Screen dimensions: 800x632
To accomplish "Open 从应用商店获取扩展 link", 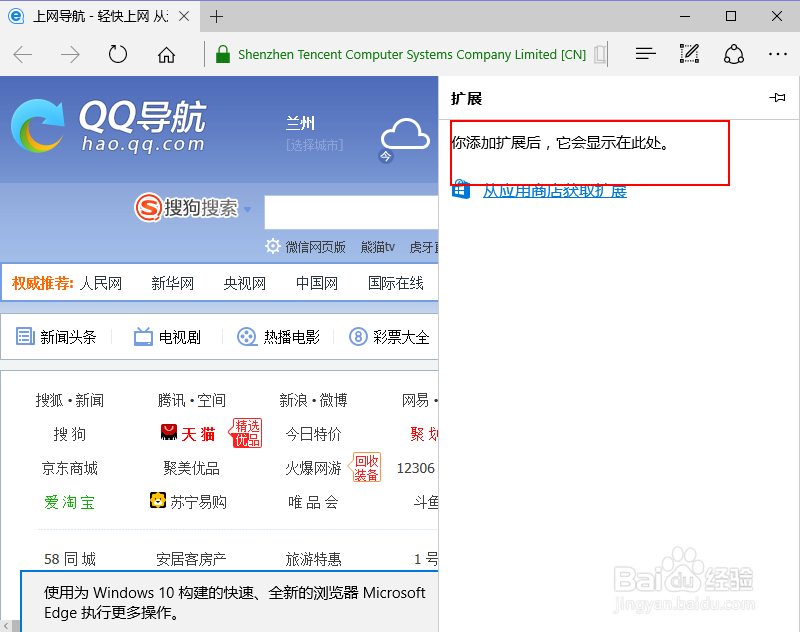I will point(555,191).
